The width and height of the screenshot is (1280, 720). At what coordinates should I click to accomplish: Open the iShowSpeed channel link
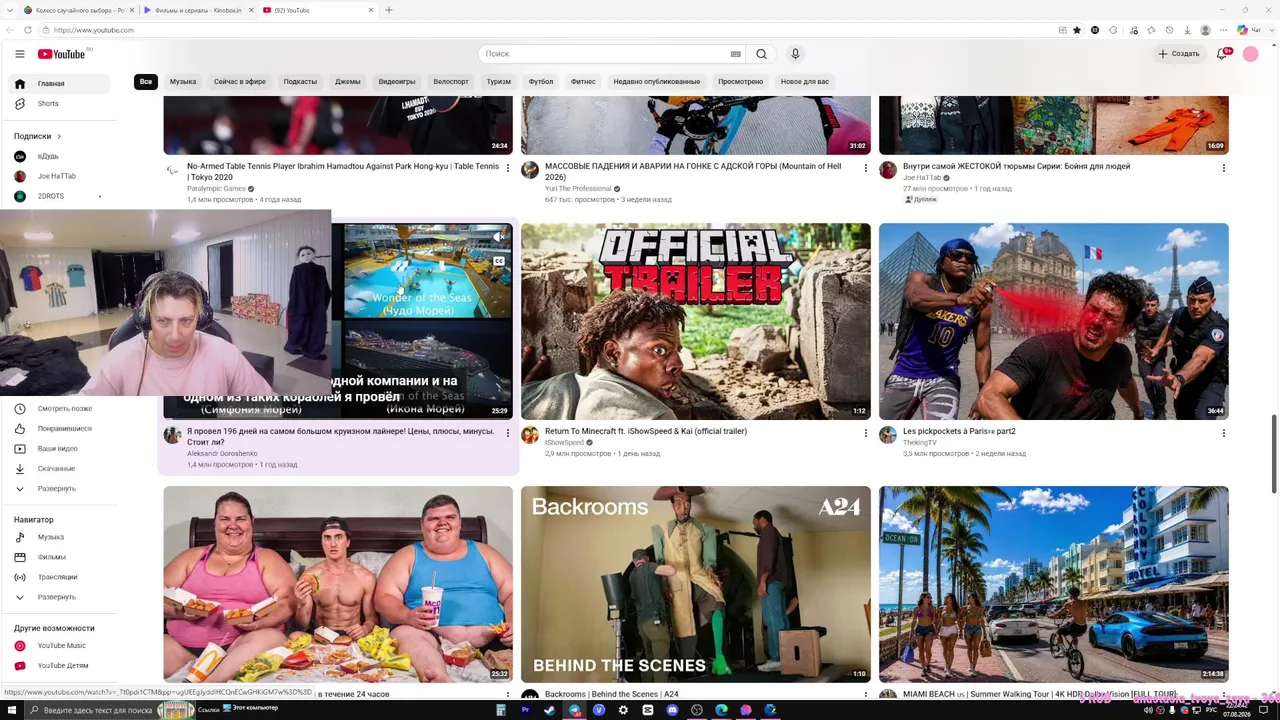(564, 443)
